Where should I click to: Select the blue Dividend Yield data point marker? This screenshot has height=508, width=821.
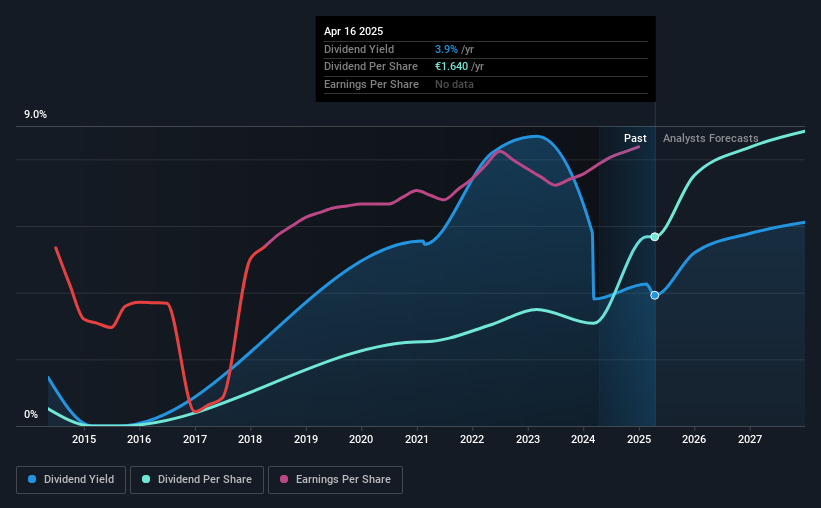click(x=654, y=295)
